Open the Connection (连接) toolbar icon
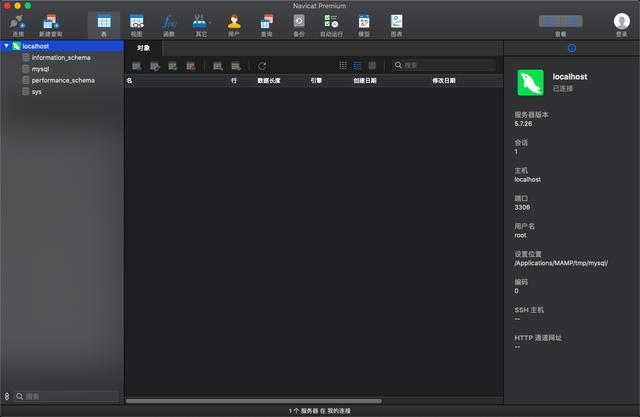This screenshot has width=640, height=417. (18, 25)
